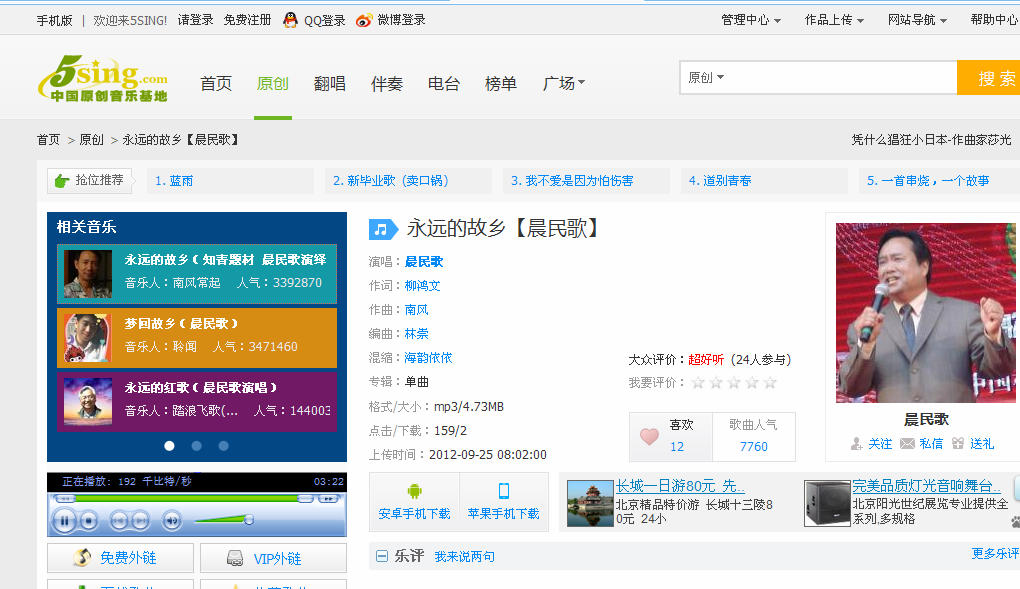
Task: Click the heart icon to like the song
Action: click(649, 436)
